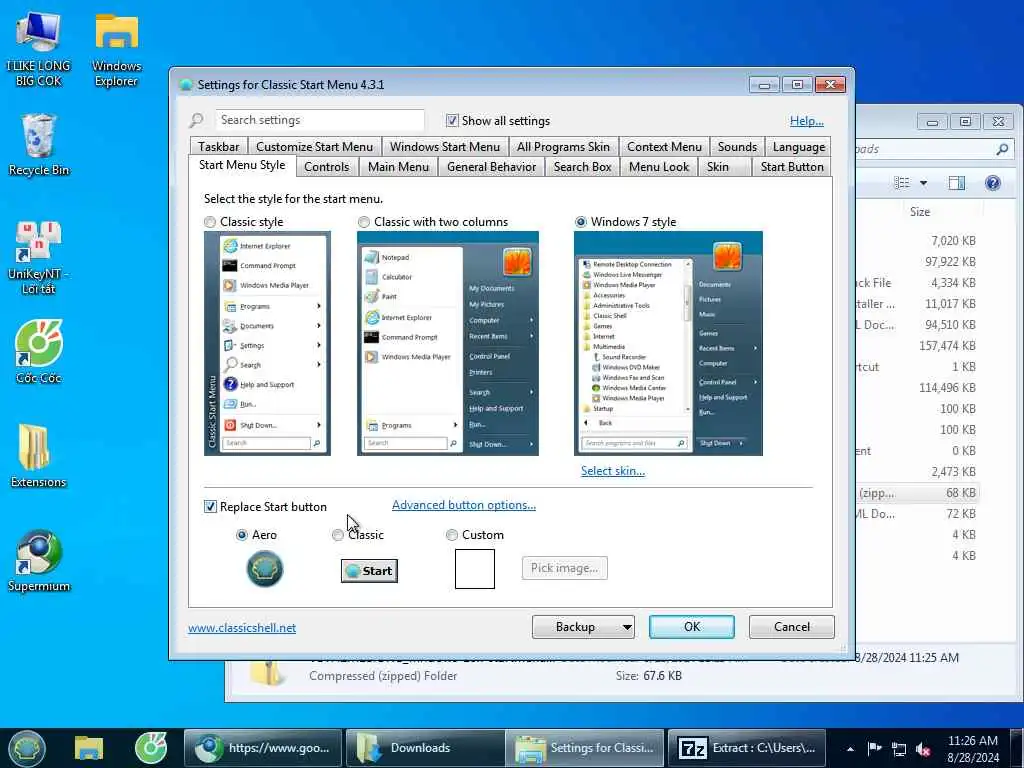This screenshot has width=1024, height=768.
Task: Switch to the Downloads taskbar window button
Action: [x=424, y=748]
